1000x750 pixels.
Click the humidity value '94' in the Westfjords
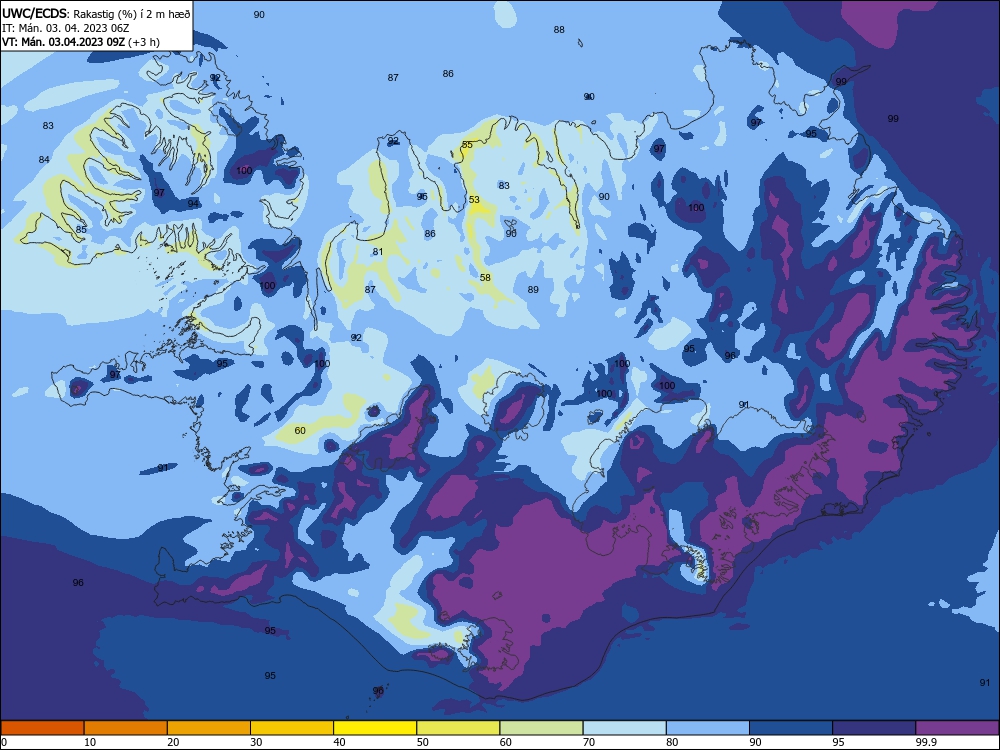point(193,203)
